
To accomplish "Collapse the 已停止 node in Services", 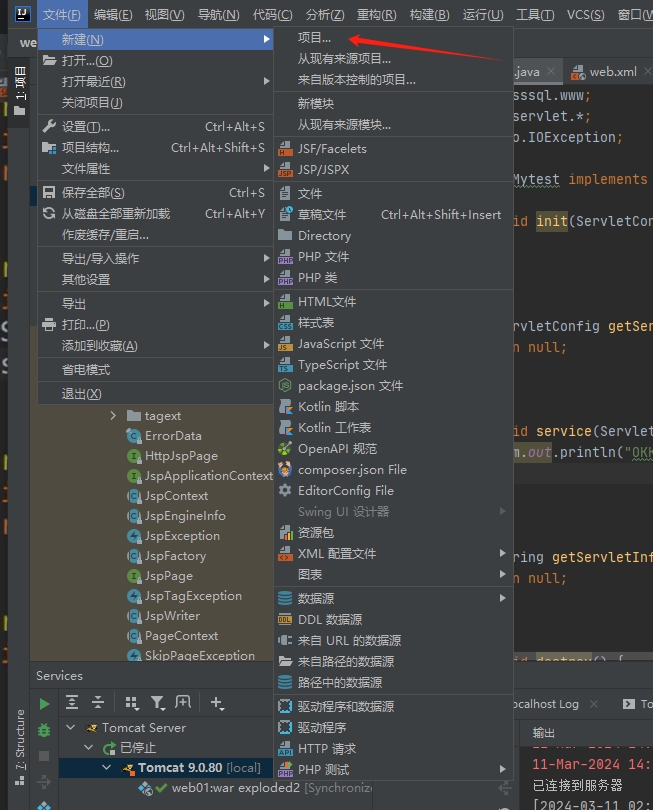I will pos(88,747).
